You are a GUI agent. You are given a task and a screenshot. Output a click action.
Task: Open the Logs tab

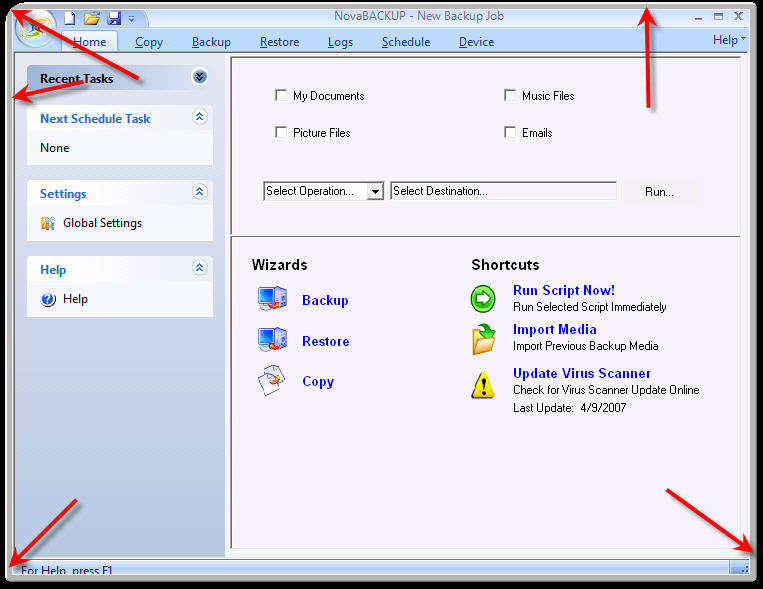coord(340,42)
